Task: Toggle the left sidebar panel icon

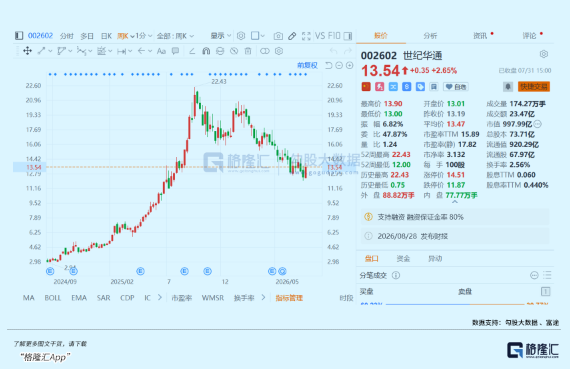Action: (x=19, y=36)
